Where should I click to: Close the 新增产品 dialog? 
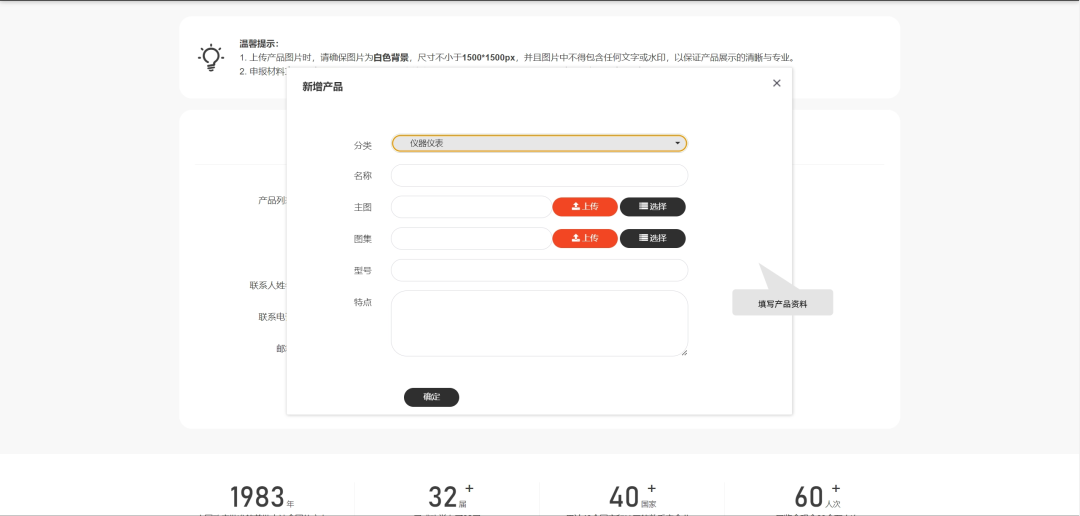pyautogui.click(x=776, y=83)
